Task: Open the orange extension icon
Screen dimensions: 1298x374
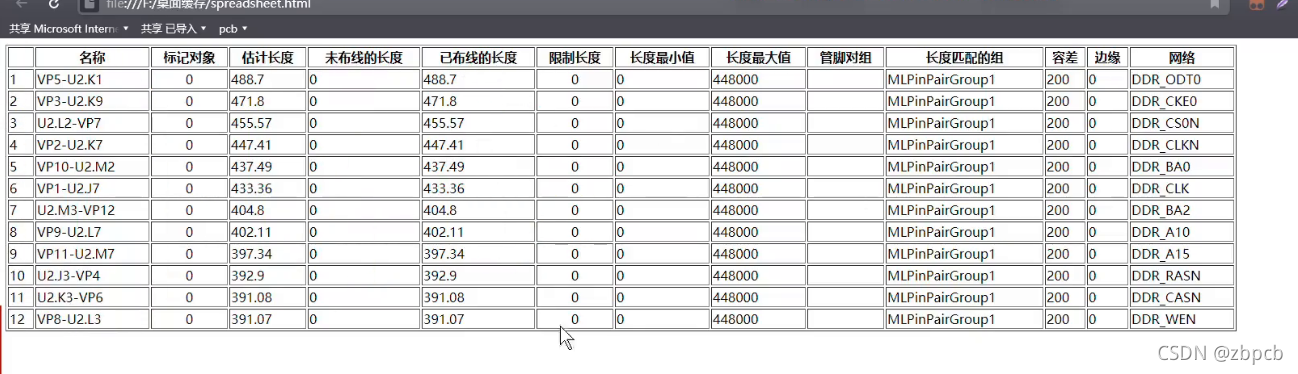Action: pos(1256,4)
